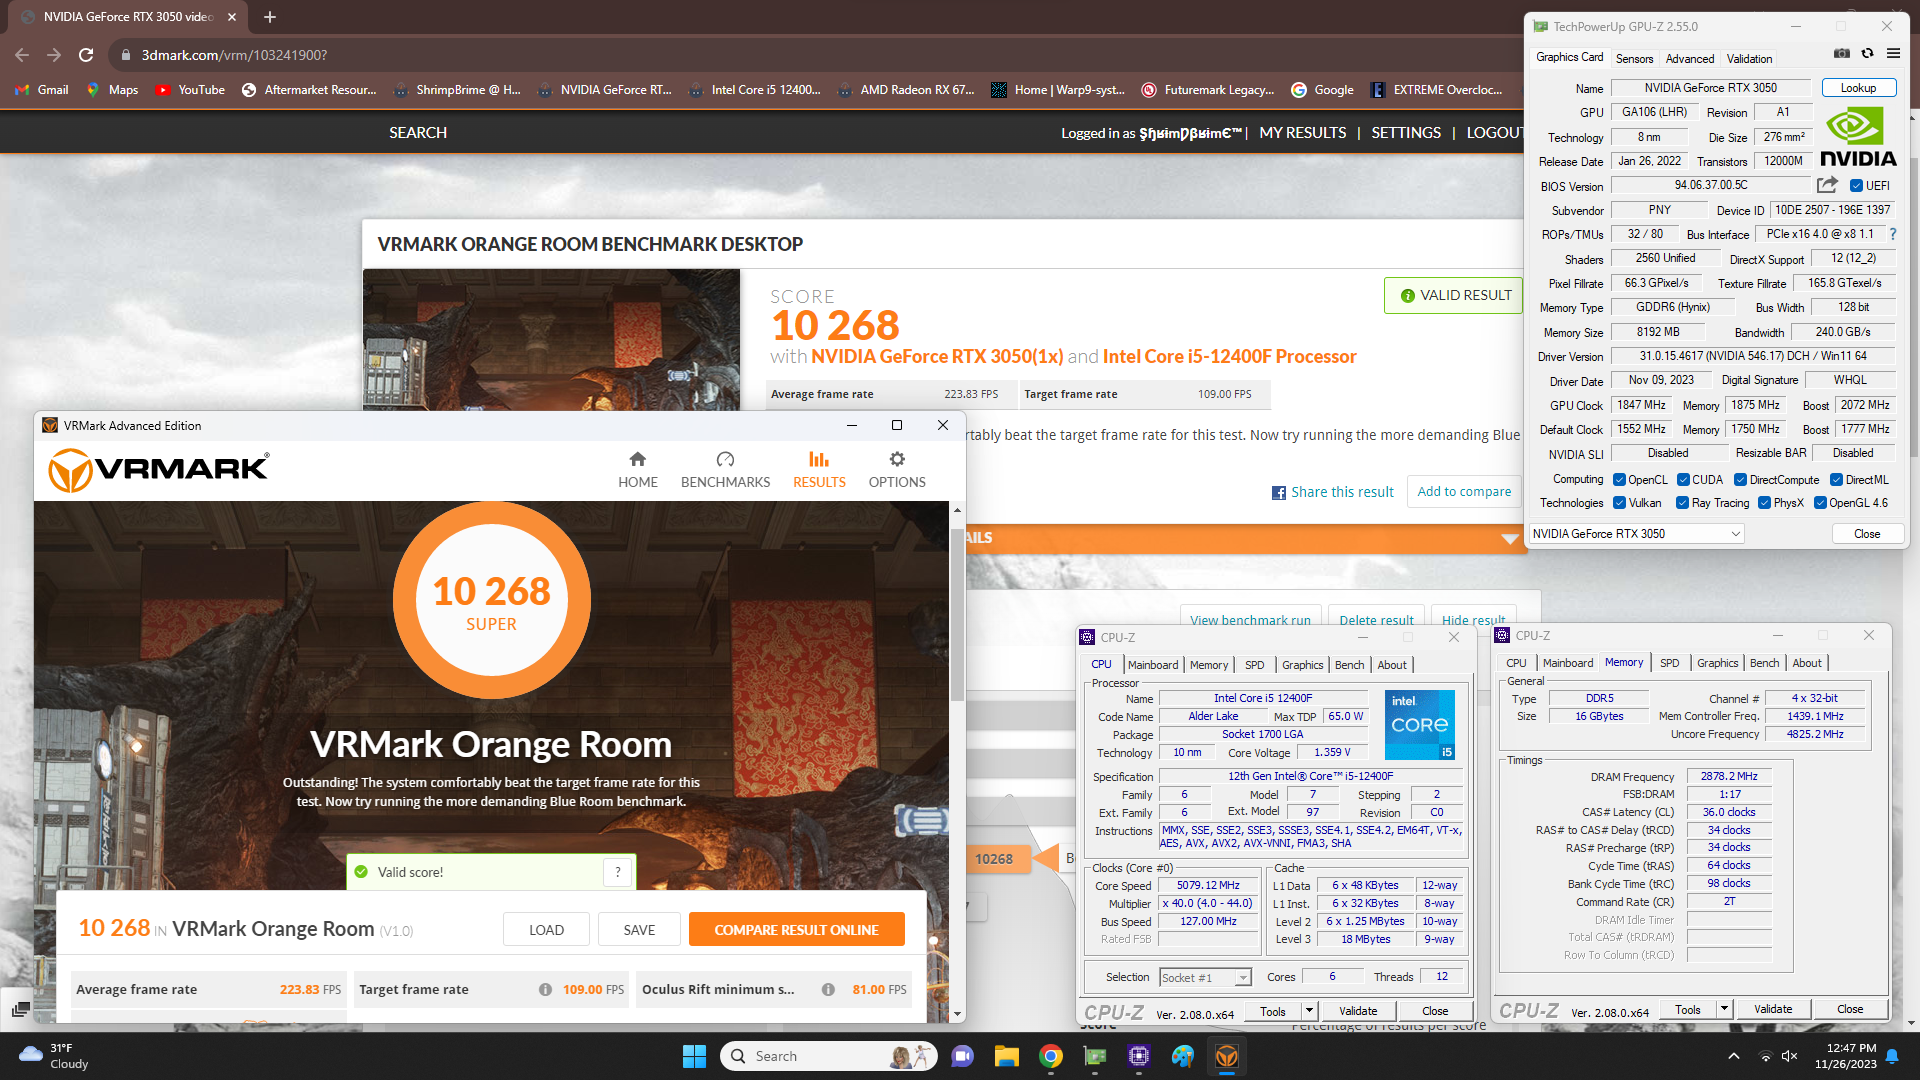Click target frame rate info icon
Screen dimensions: 1920x1080
(x=545, y=989)
